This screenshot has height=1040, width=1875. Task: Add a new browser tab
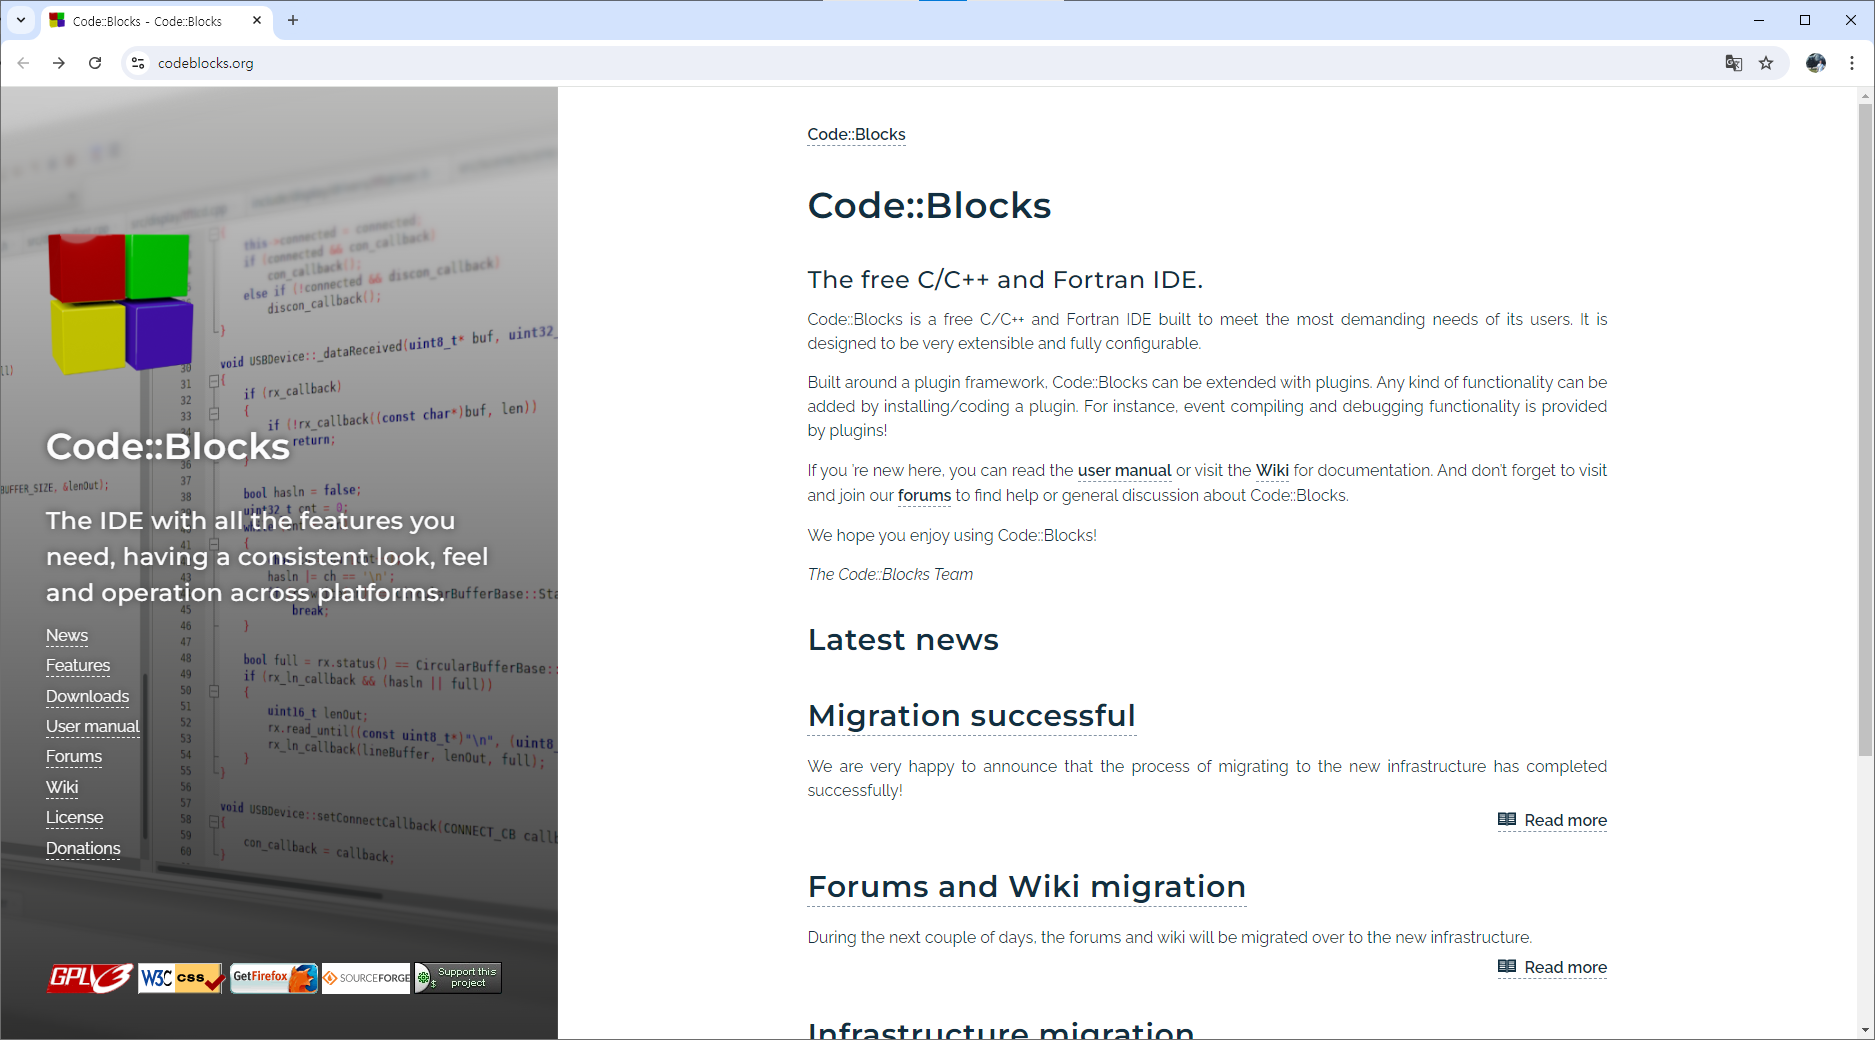pos(293,20)
